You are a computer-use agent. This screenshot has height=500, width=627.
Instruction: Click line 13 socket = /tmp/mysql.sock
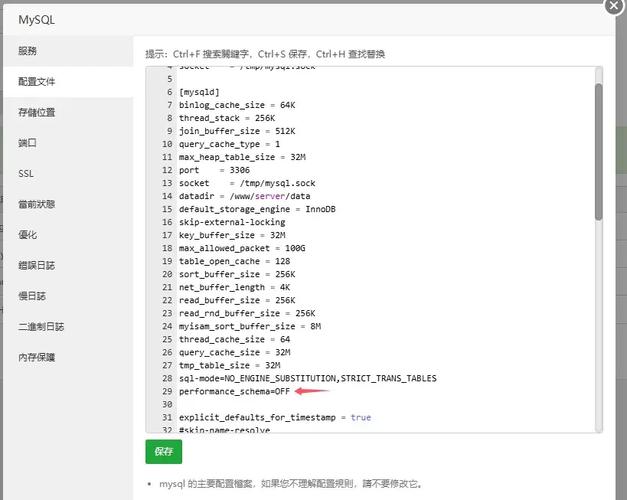click(247, 183)
